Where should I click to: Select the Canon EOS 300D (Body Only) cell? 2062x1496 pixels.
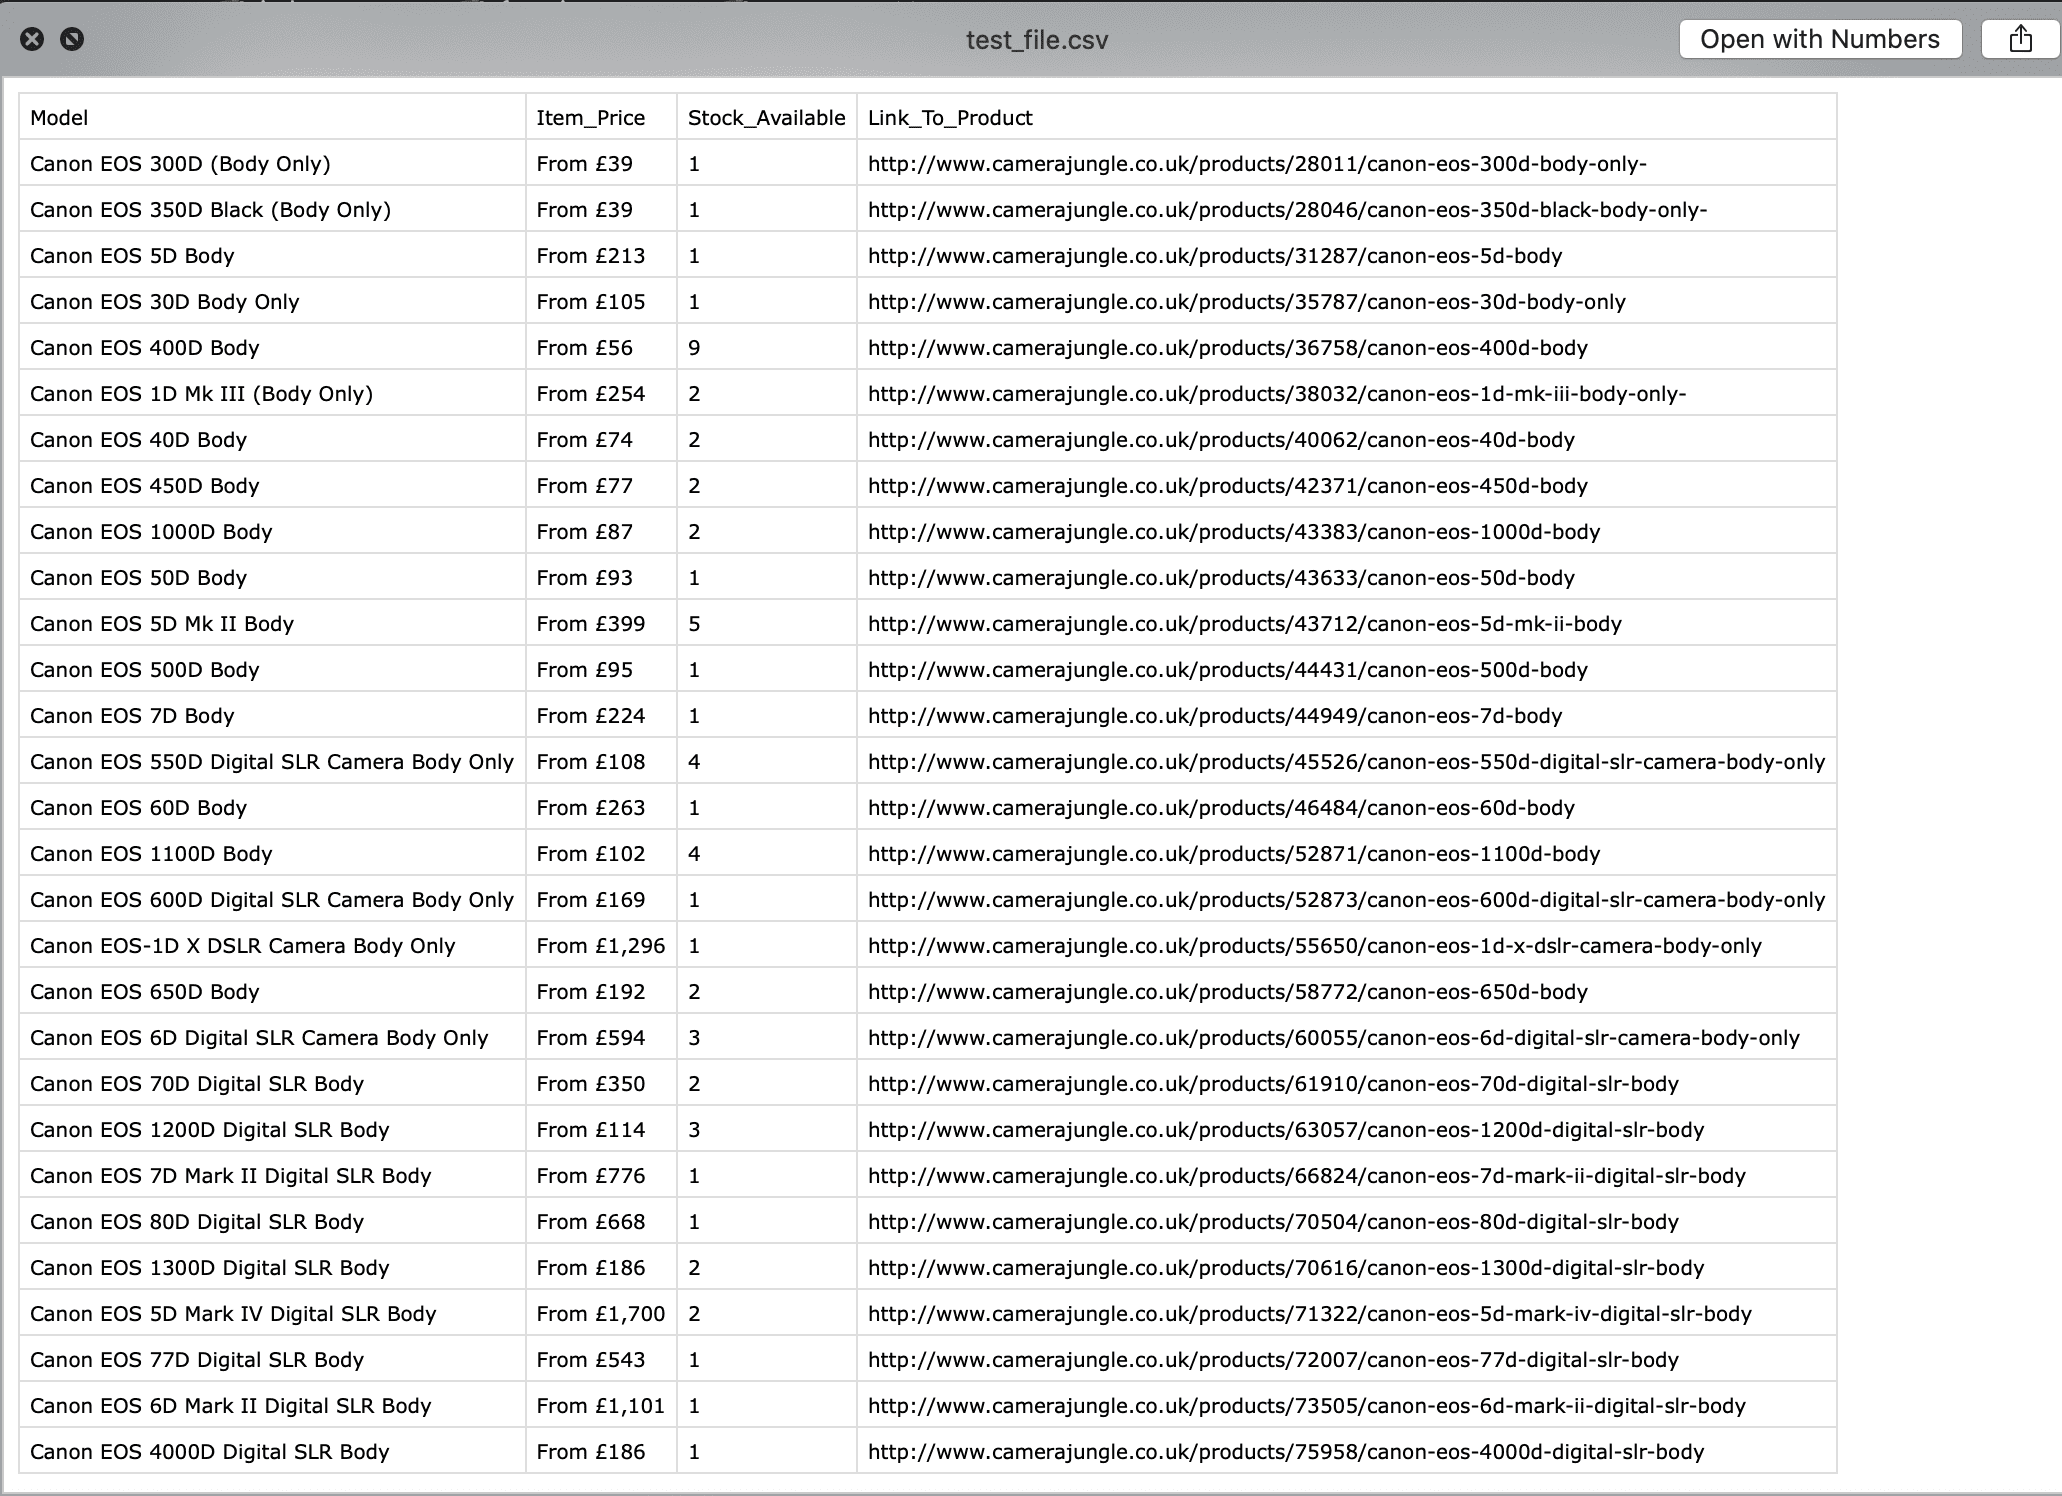click(180, 164)
